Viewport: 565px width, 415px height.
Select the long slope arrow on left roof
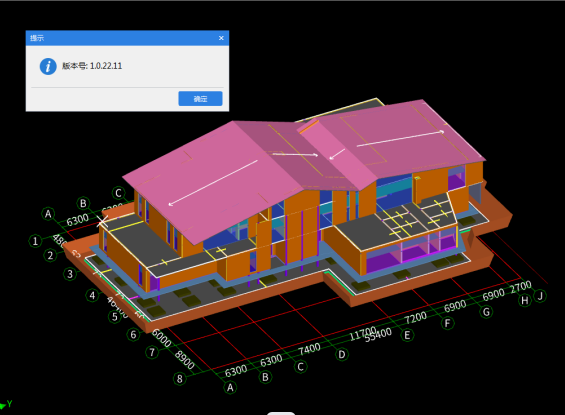[x=213, y=182]
